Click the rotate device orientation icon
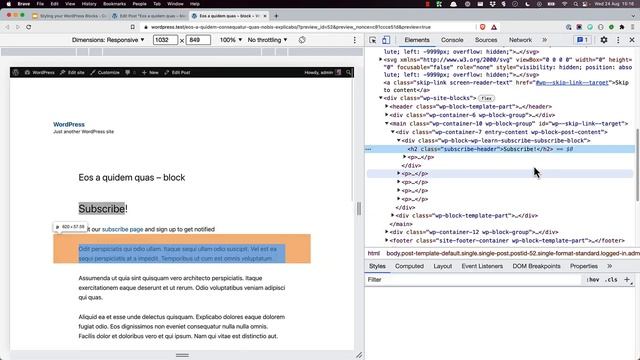 [302, 40]
